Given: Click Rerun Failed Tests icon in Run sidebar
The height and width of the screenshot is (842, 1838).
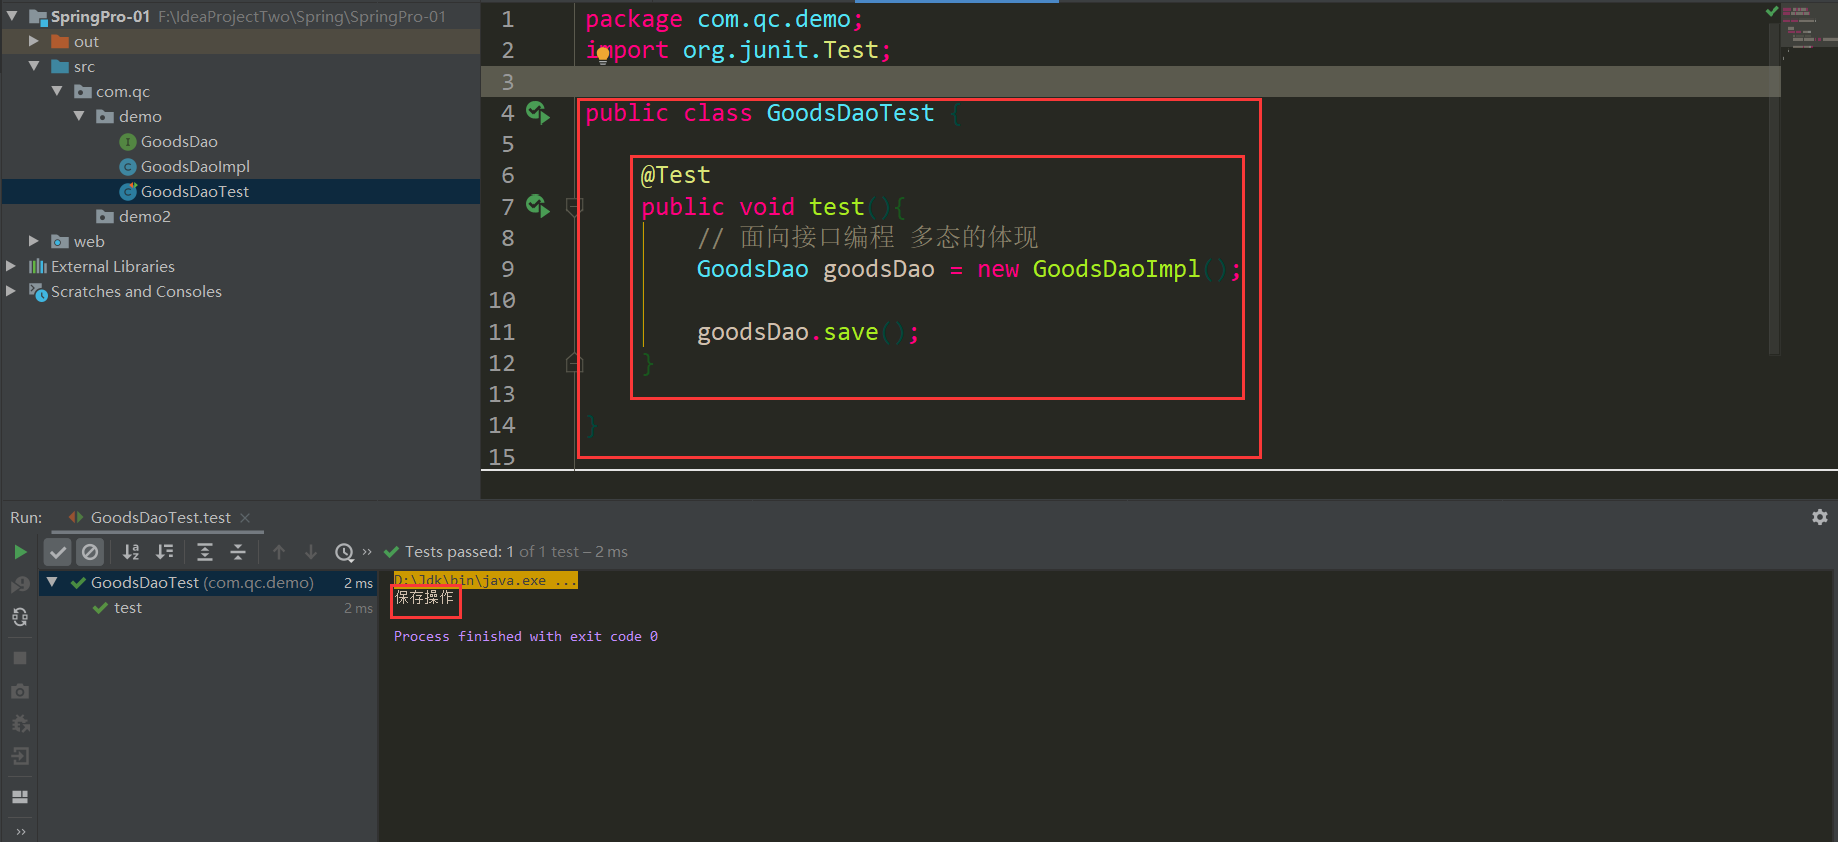Looking at the screenshot, I should click(x=20, y=584).
